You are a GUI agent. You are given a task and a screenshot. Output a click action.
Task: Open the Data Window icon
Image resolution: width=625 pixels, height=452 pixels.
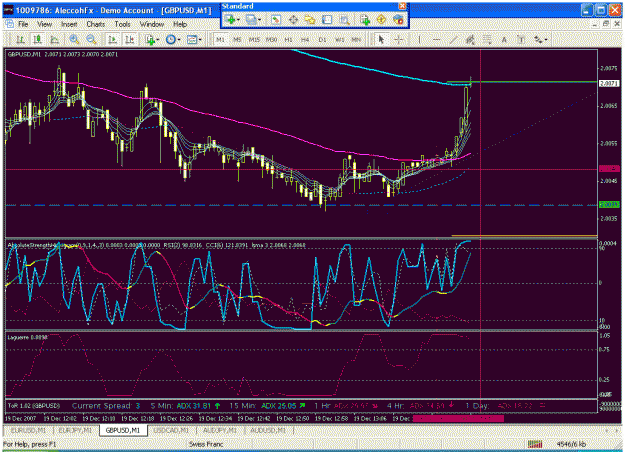pos(293,19)
